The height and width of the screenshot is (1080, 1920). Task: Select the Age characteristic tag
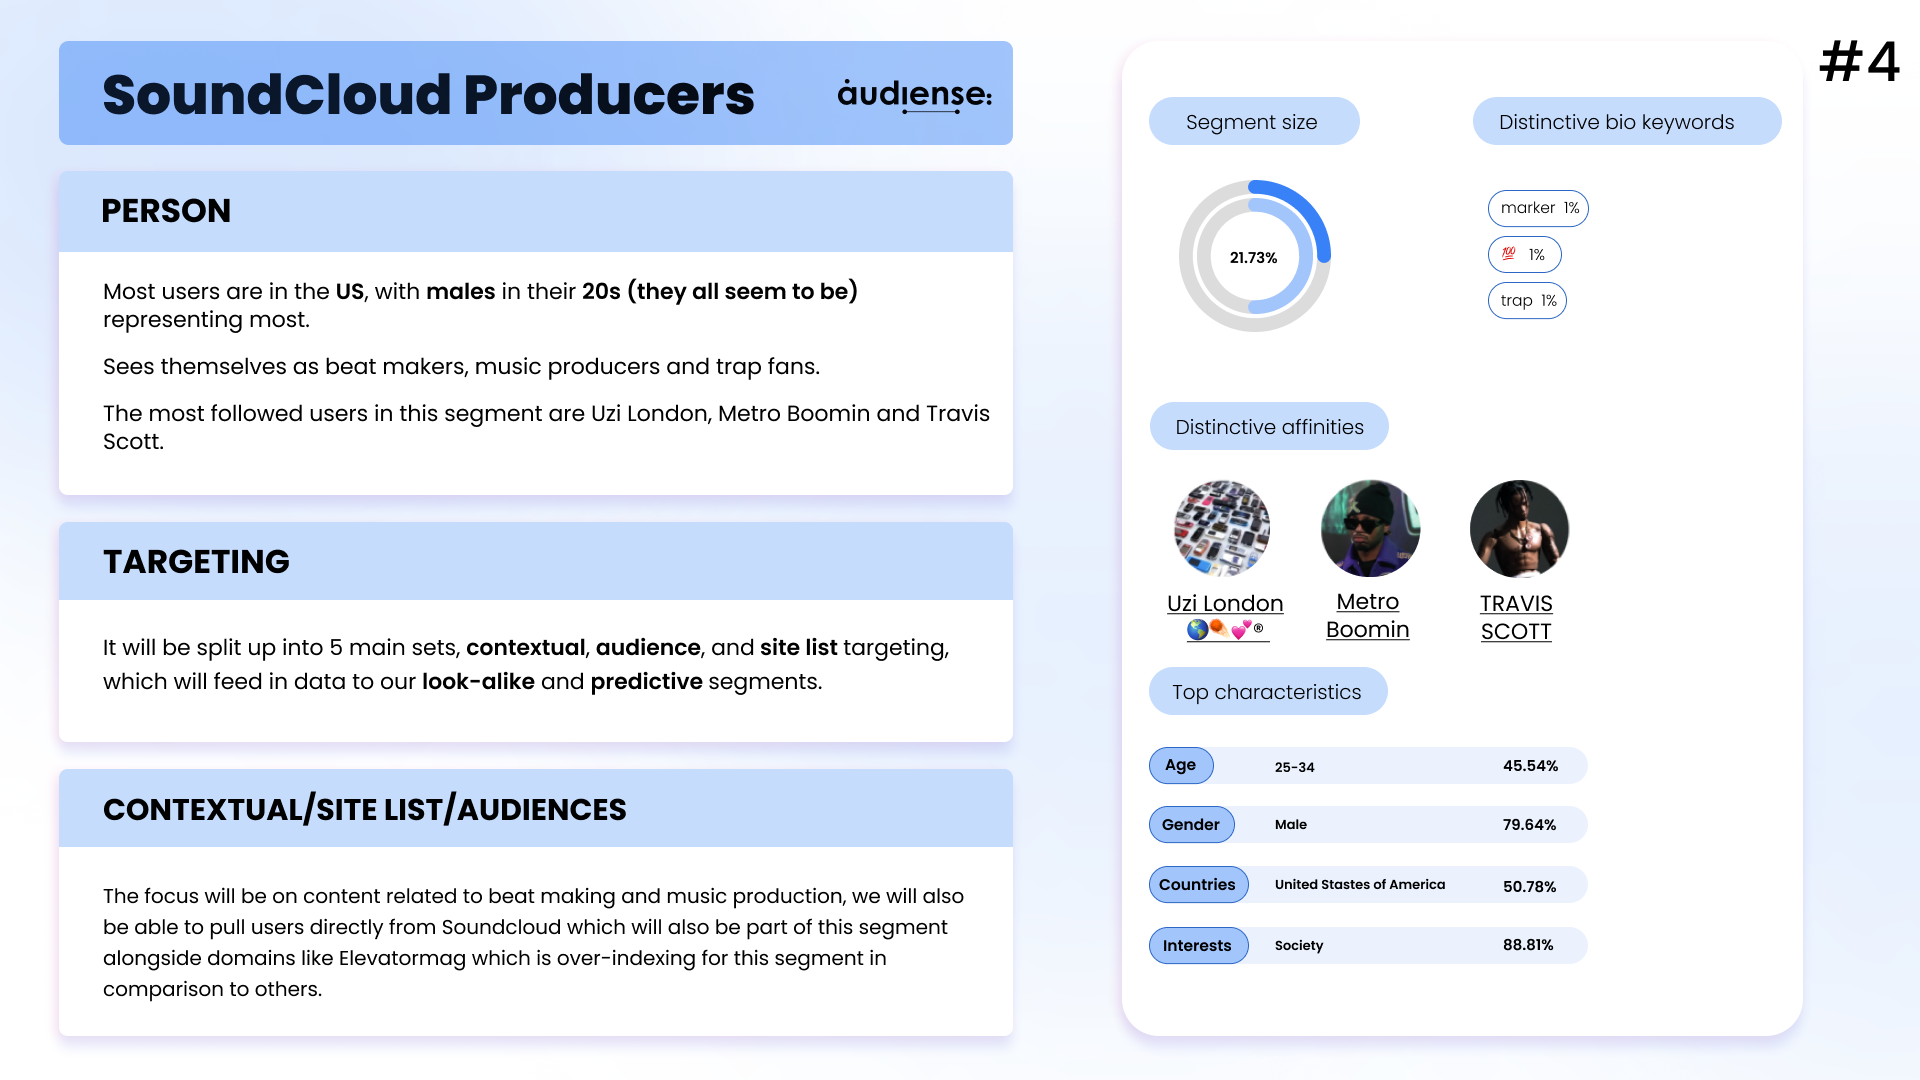point(1181,765)
